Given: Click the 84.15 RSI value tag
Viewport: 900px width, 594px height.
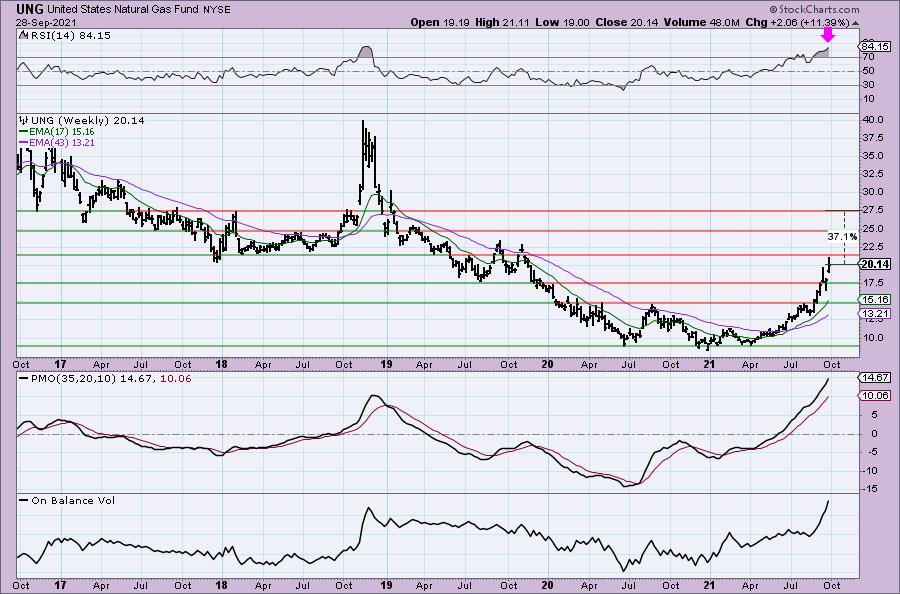Looking at the screenshot, I should pos(875,46).
